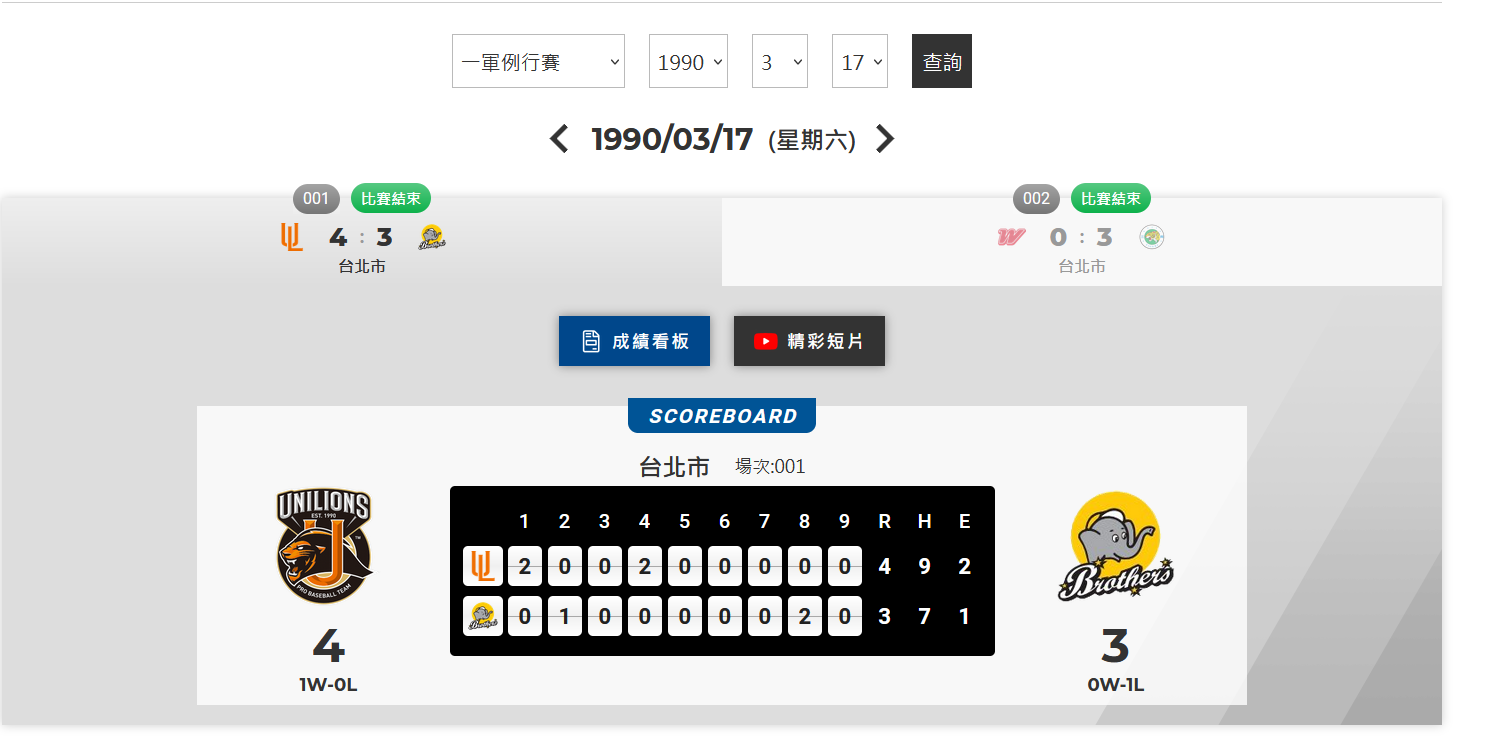
Task: Click Brothers logo in game 001 tab
Action: point(432,237)
